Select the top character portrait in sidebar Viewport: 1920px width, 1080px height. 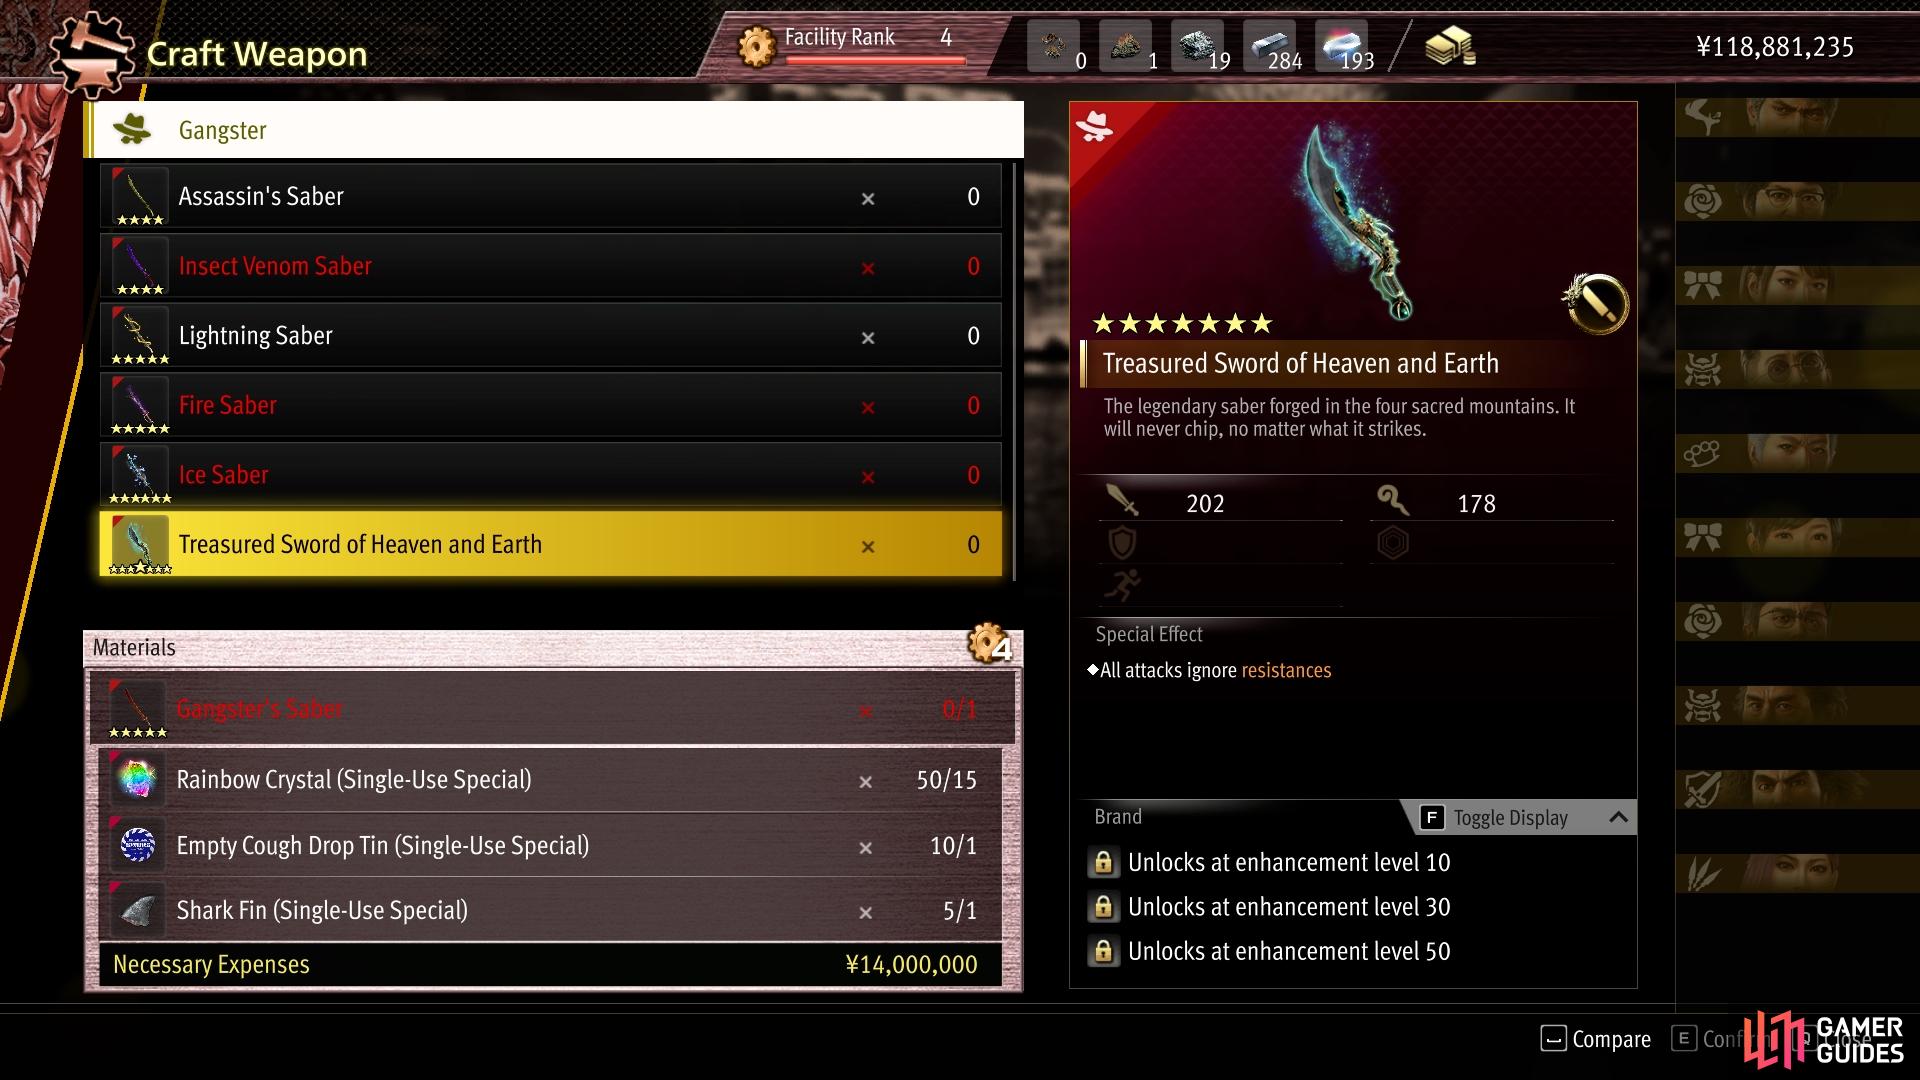1797,117
